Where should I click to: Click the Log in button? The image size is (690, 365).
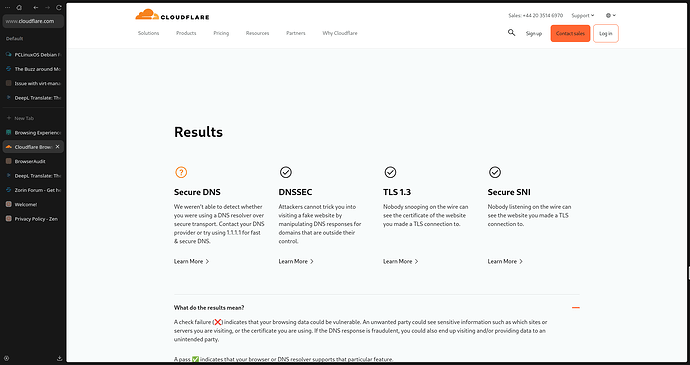click(606, 33)
